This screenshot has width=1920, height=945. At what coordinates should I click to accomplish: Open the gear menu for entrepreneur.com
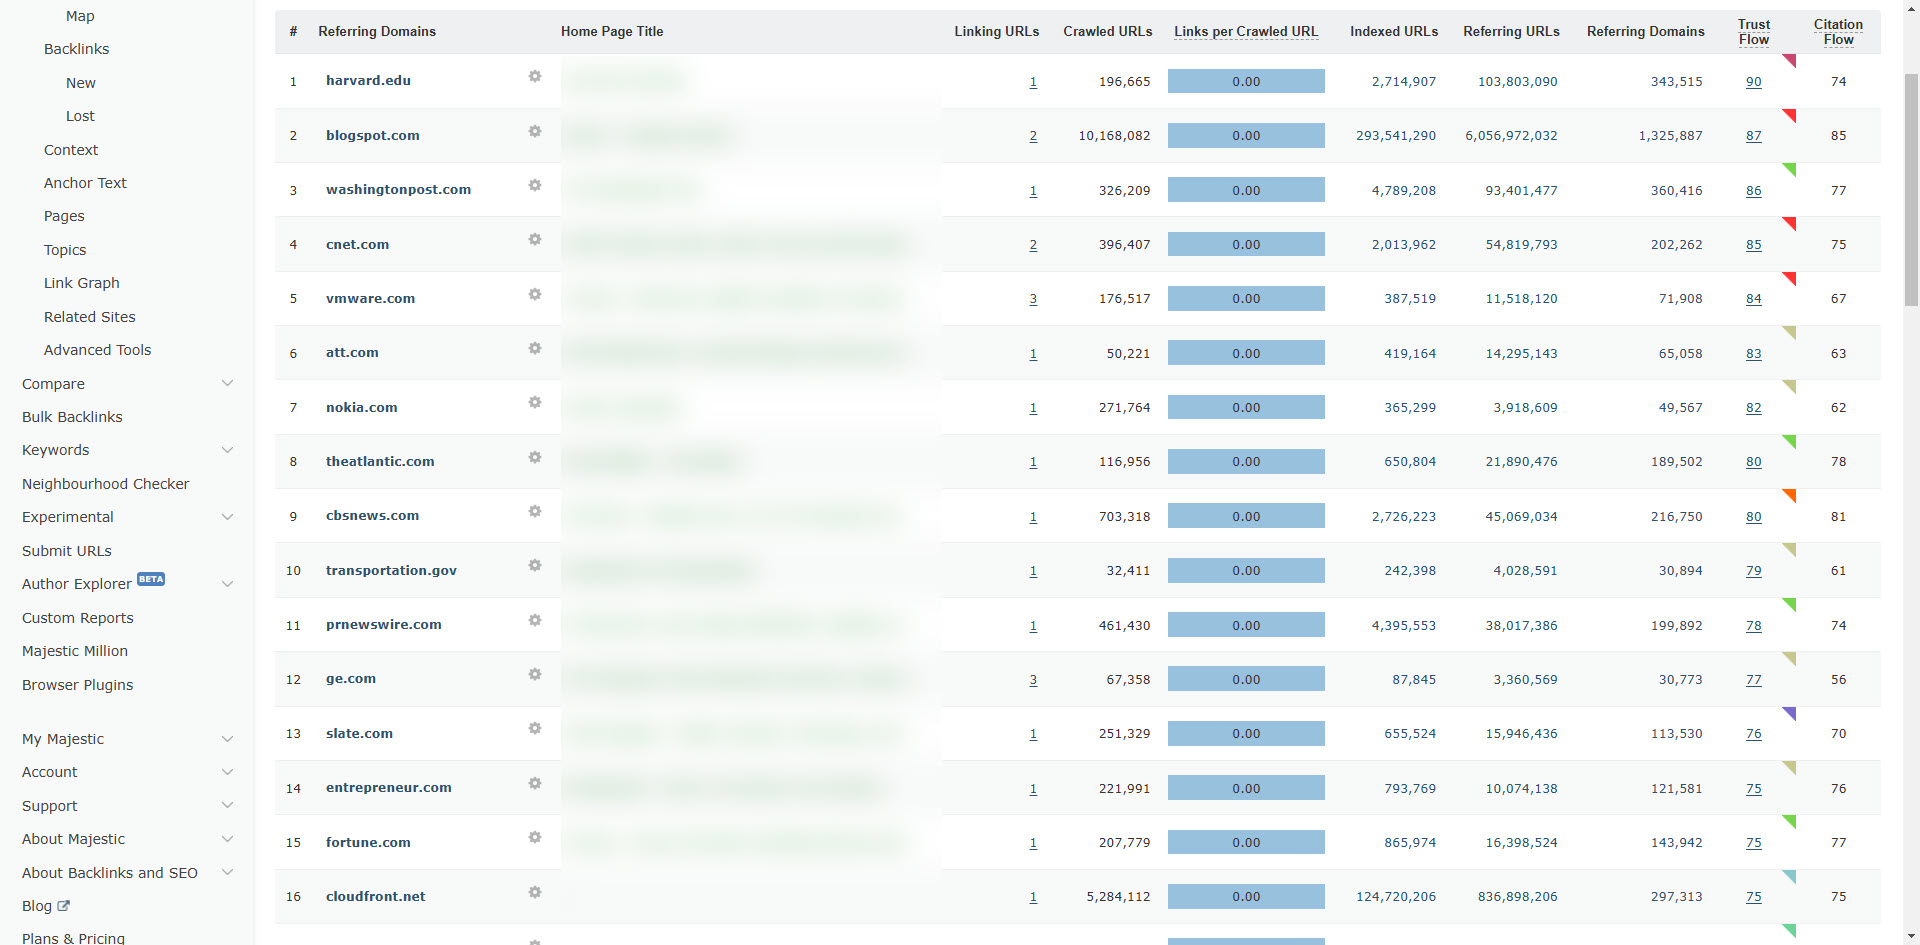point(535,783)
